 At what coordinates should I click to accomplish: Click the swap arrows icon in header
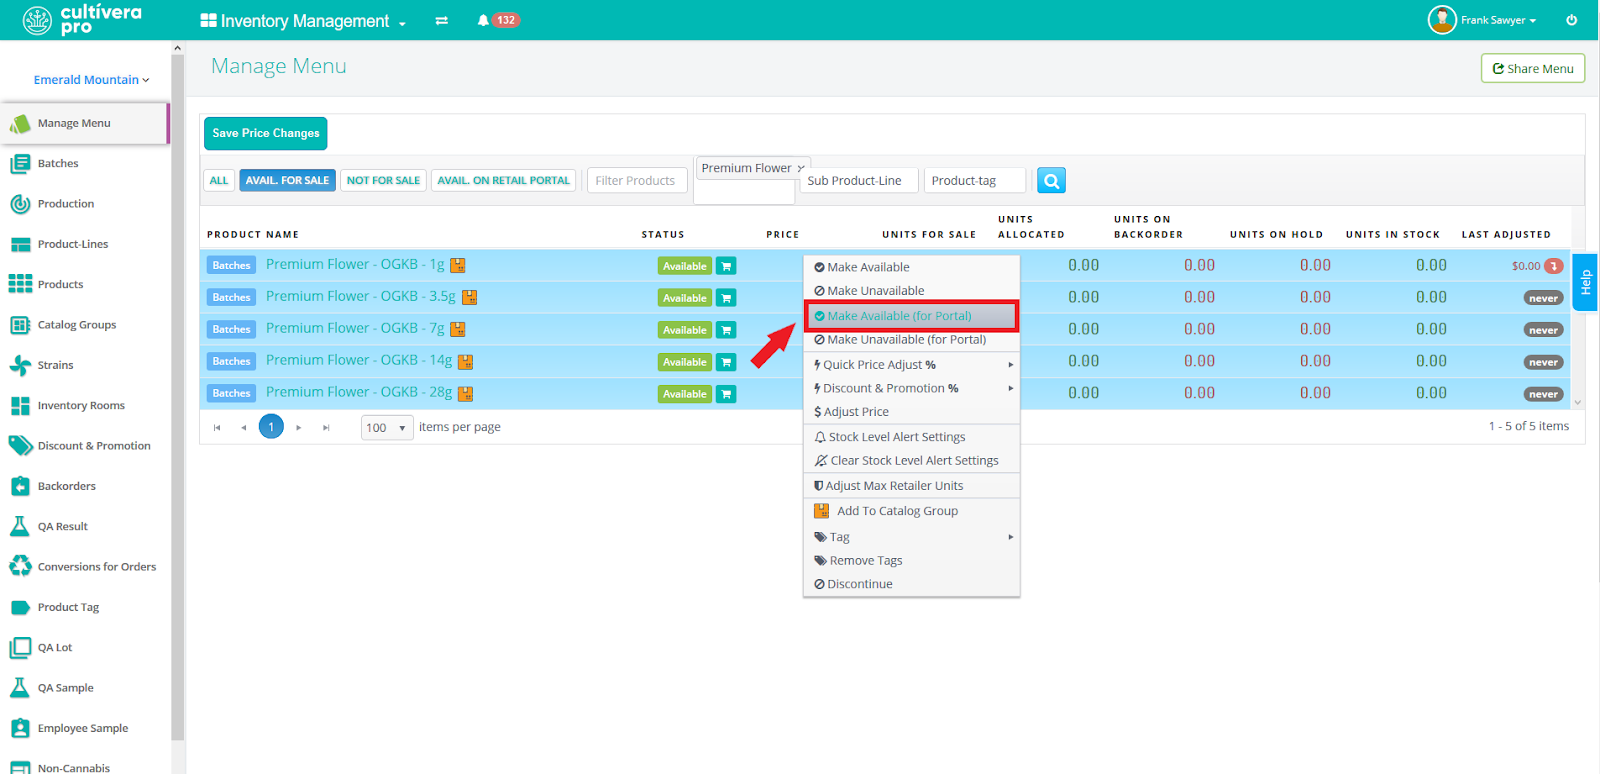441,20
